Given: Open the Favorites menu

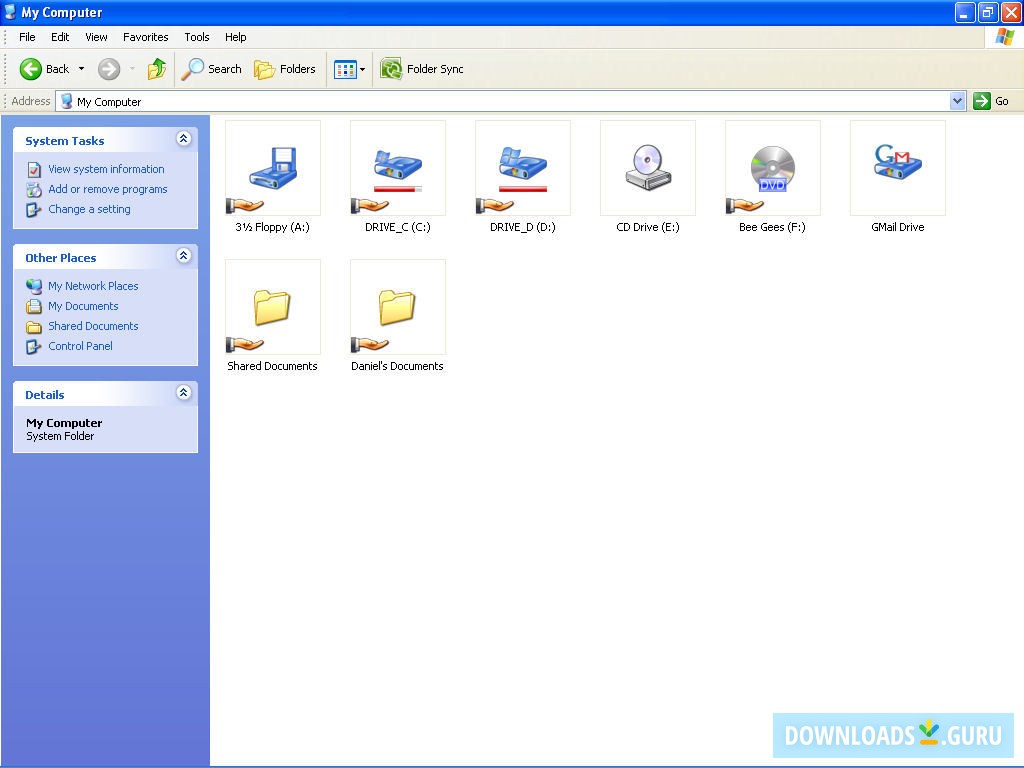Looking at the screenshot, I should (x=145, y=37).
